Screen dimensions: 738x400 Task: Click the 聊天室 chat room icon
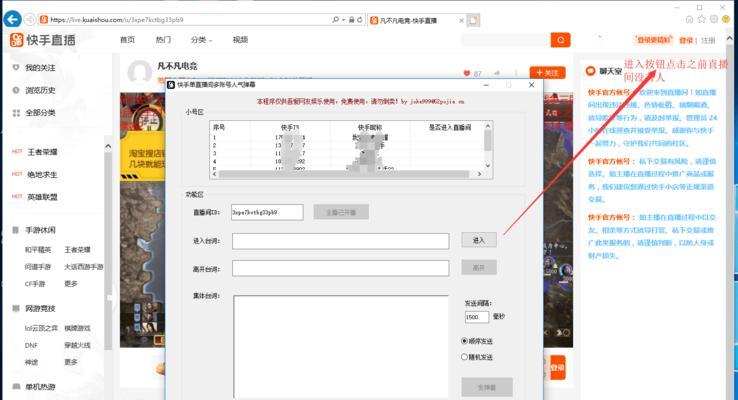click(590, 71)
